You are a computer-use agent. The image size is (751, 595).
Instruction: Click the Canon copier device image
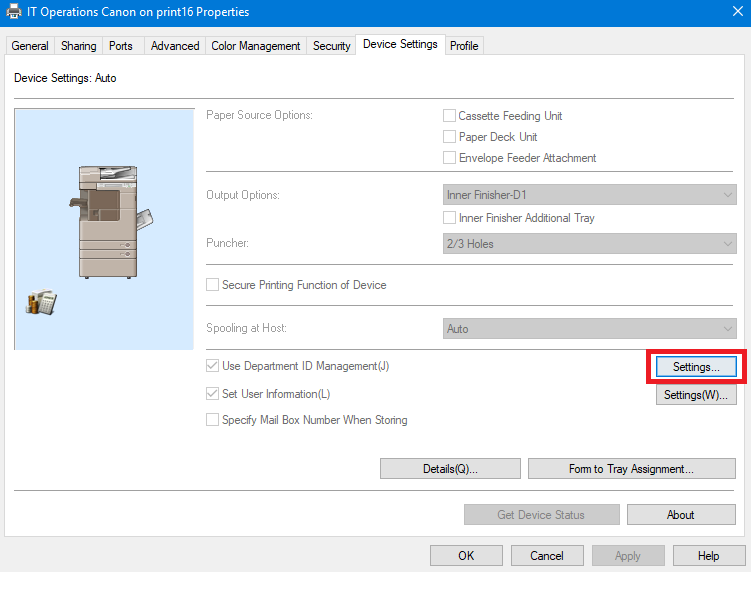click(111, 222)
